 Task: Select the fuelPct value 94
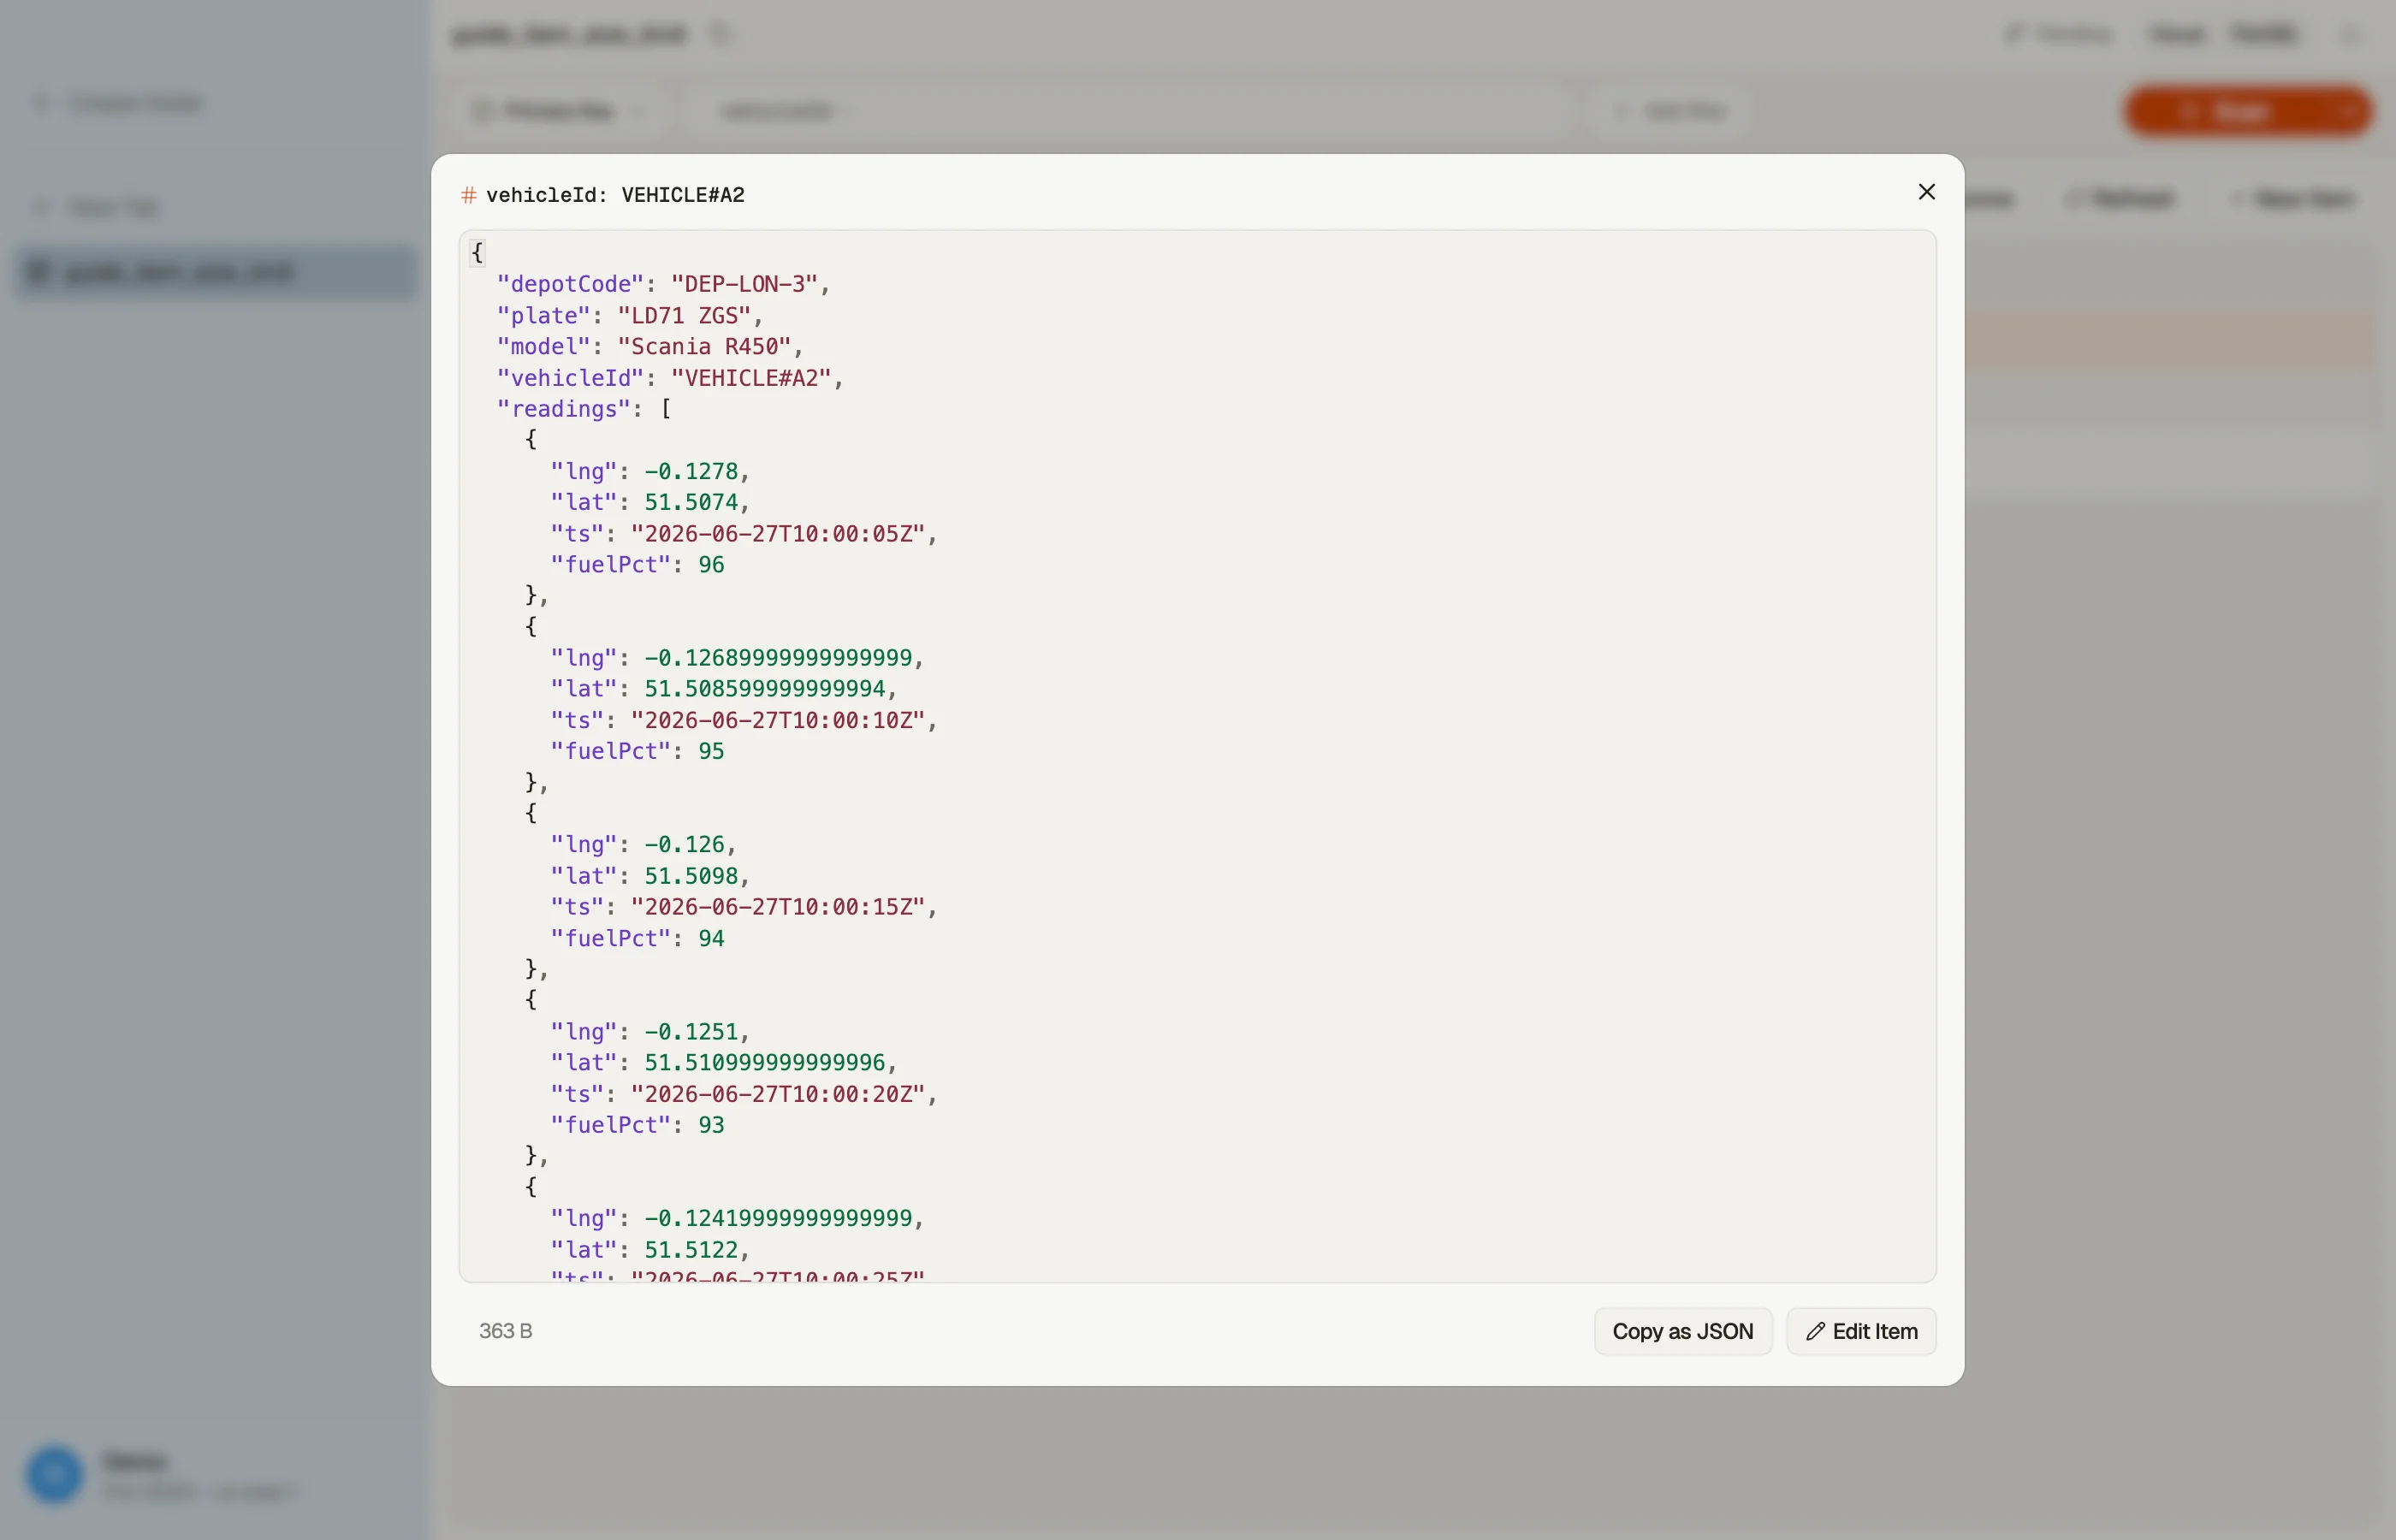click(711, 938)
